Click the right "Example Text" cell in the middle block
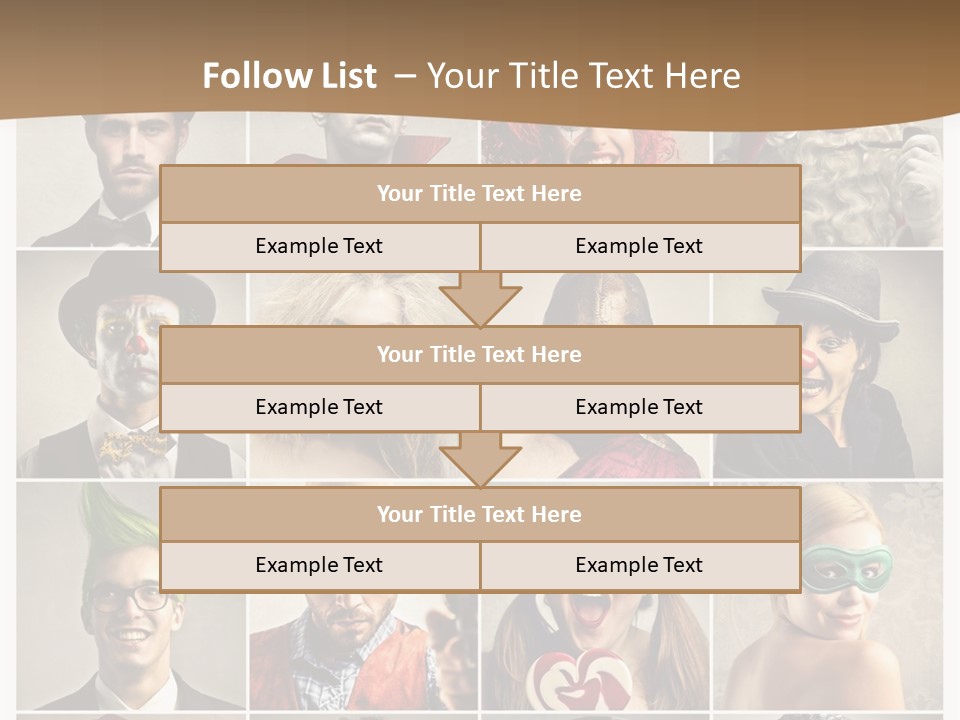The height and width of the screenshot is (720, 960). [640, 408]
